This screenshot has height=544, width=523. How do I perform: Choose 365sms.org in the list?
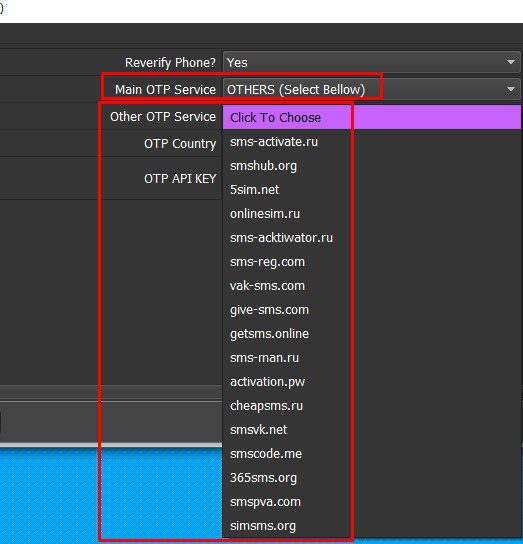tap(372, 477)
